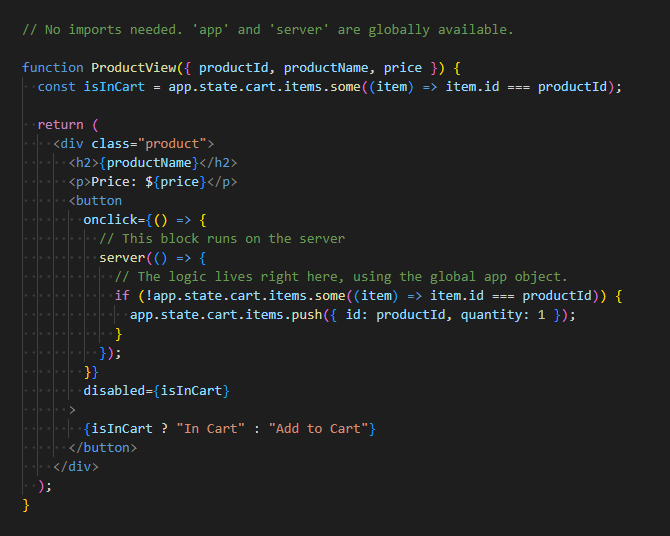Click the closing </div> tag
The image size is (670, 536).
click(75, 467)
